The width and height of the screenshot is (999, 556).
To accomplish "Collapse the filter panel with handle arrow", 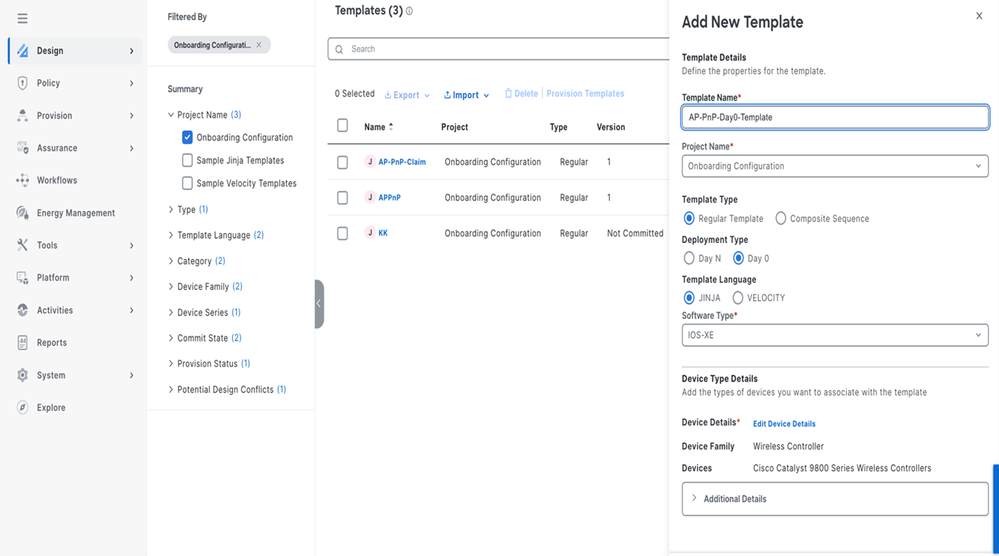I will click(x=319, y=304).
